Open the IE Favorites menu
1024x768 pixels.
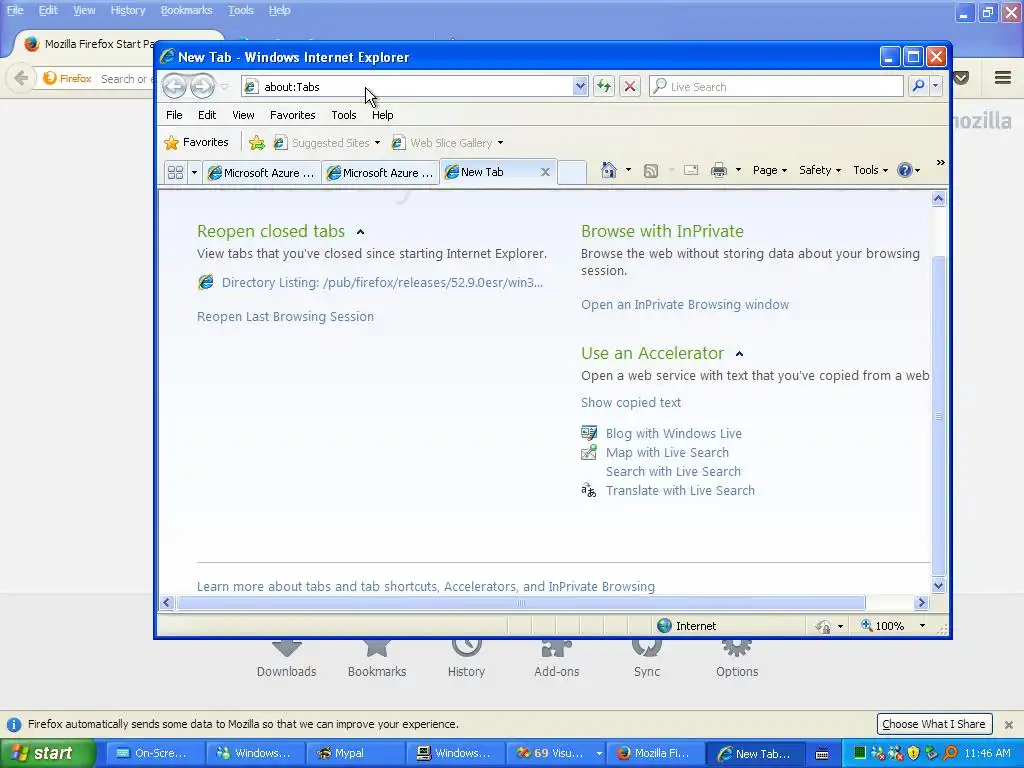[x=293, y=115]
